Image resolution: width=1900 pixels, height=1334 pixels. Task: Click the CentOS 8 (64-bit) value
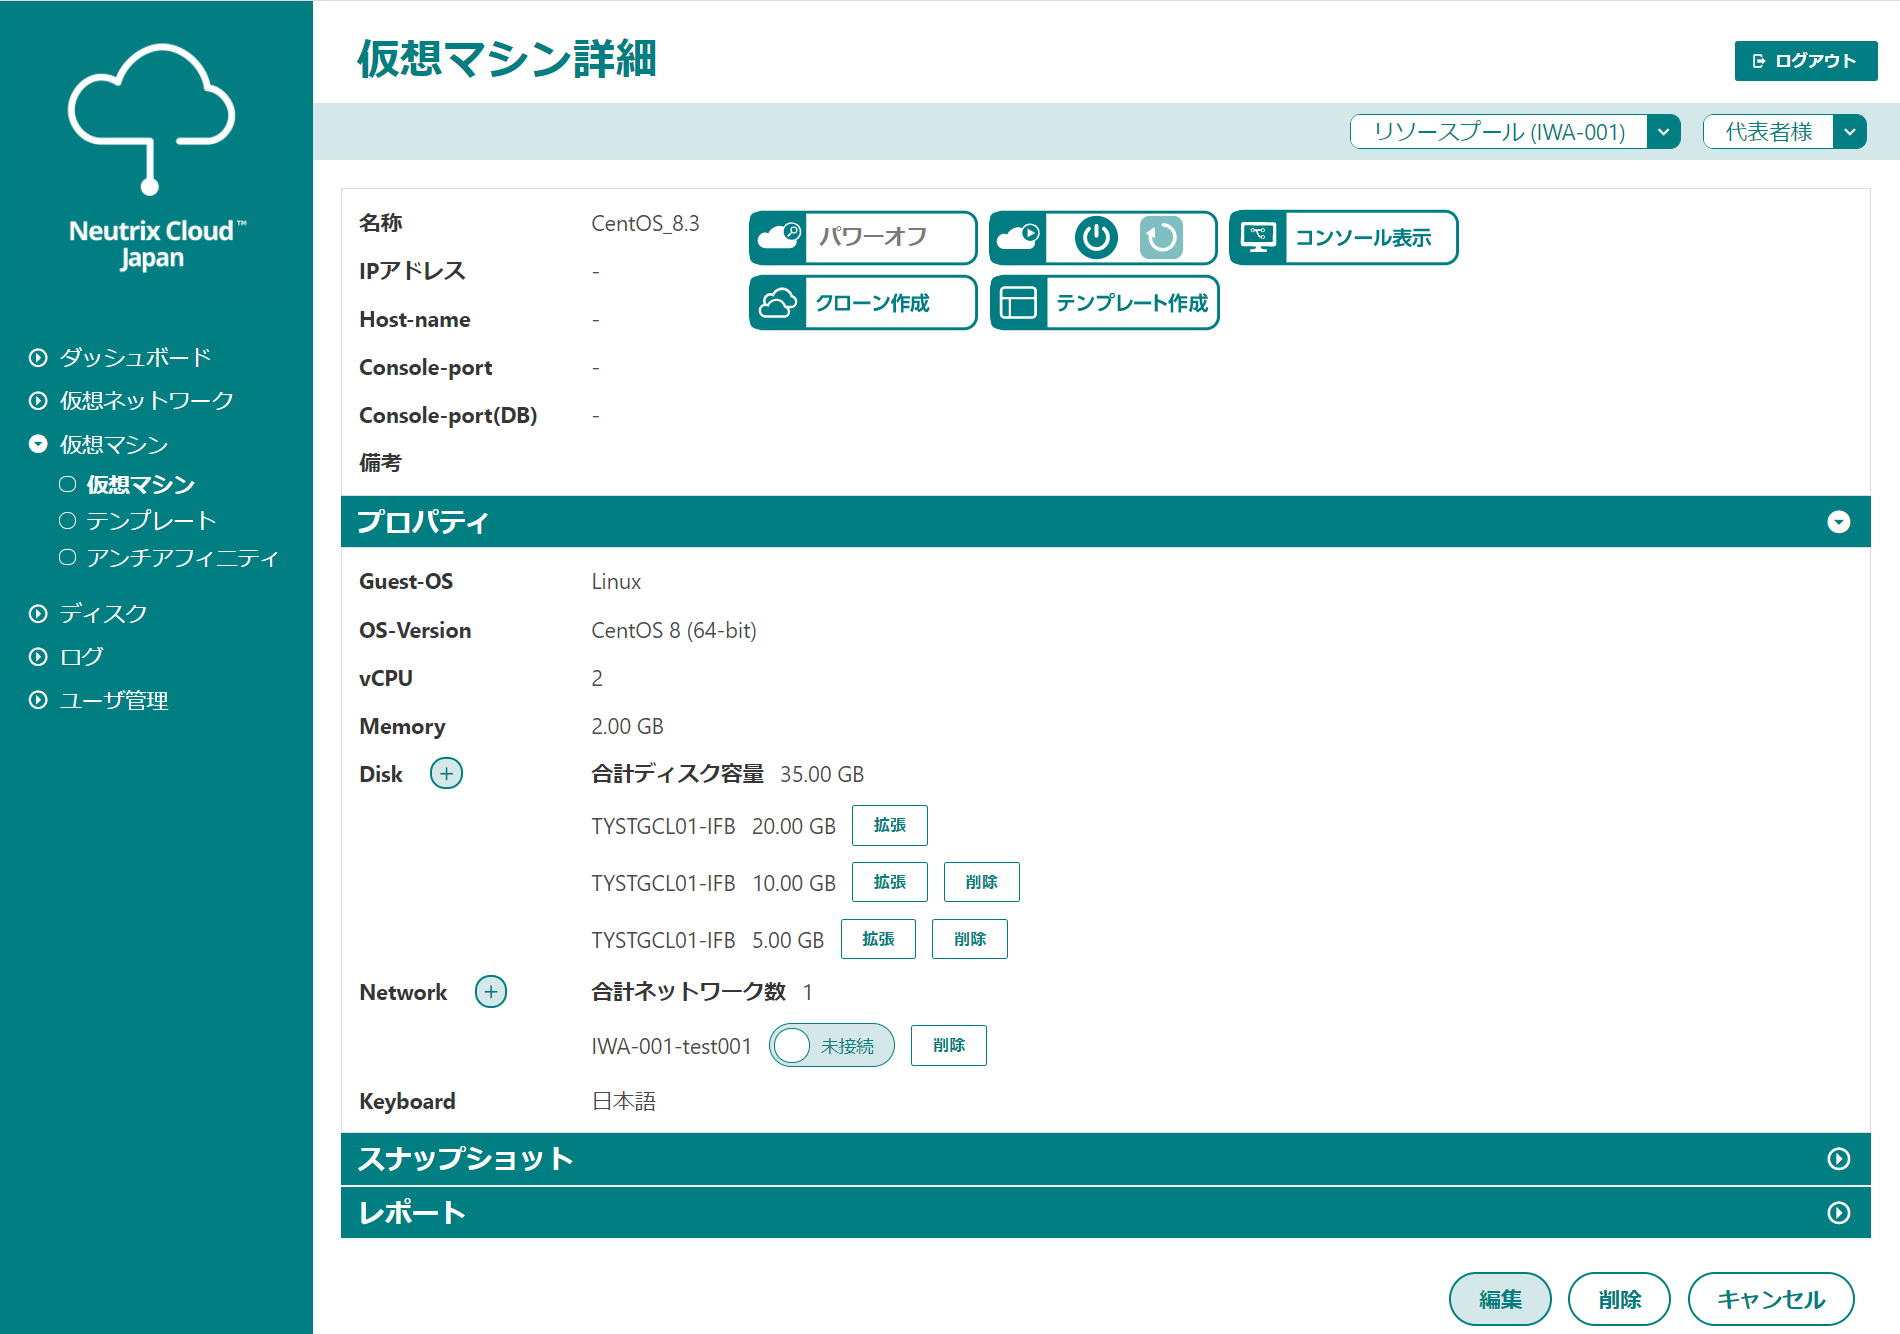674,630
